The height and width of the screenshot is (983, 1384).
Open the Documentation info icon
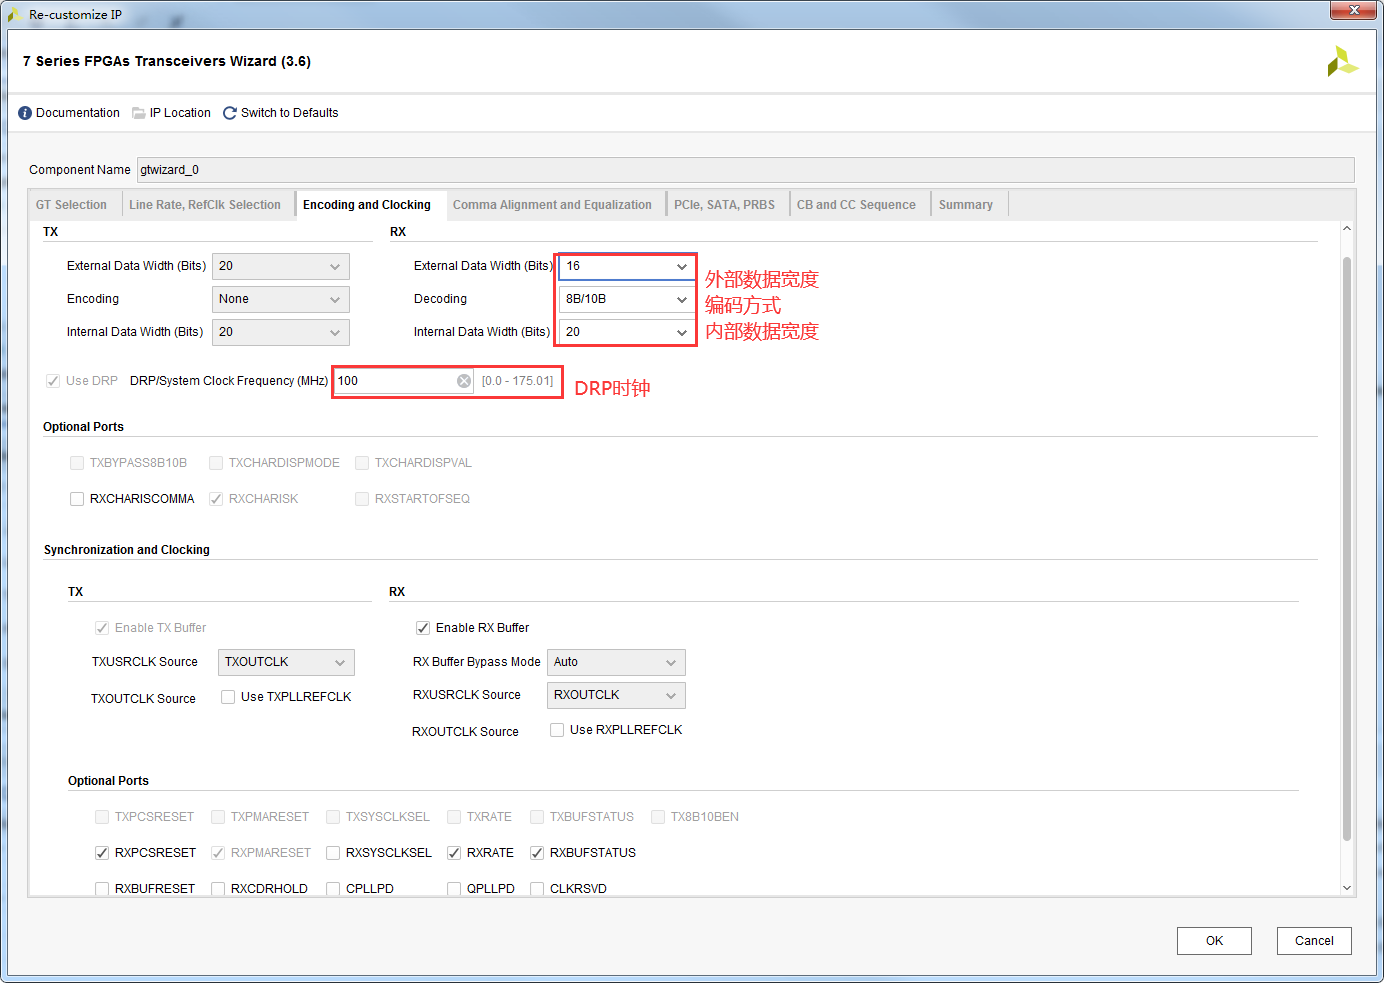pos(25,113)
